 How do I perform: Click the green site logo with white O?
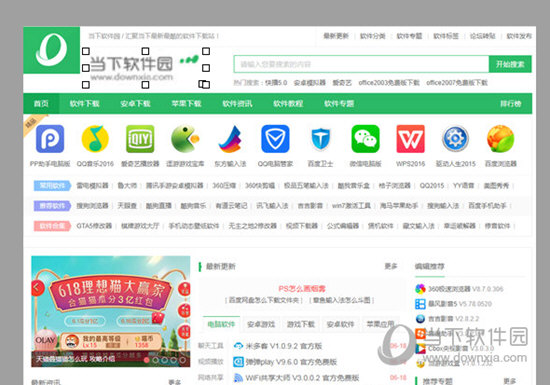pos(52,50)
